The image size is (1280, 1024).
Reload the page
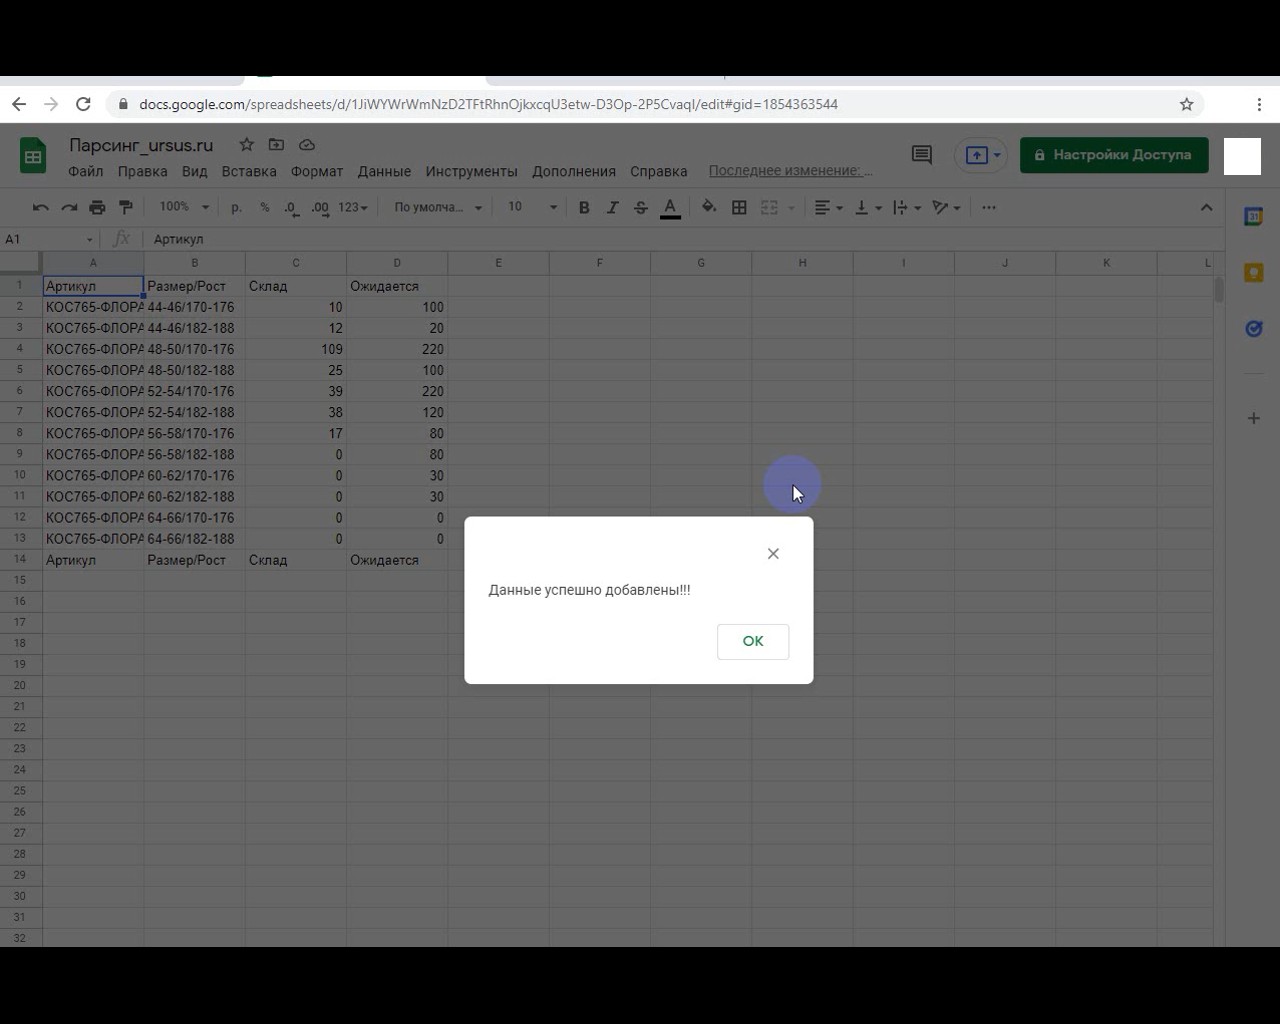(x=84, y=104)
